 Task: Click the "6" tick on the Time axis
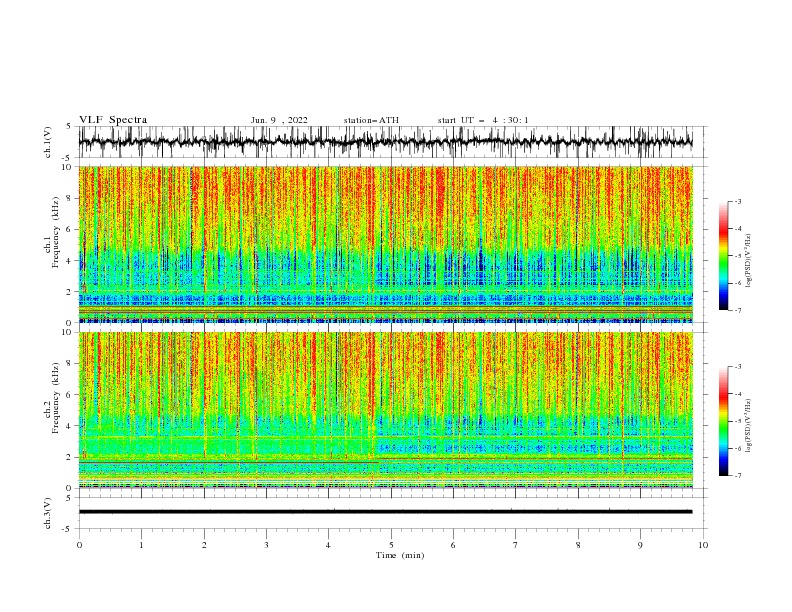[x=453, y=545]
